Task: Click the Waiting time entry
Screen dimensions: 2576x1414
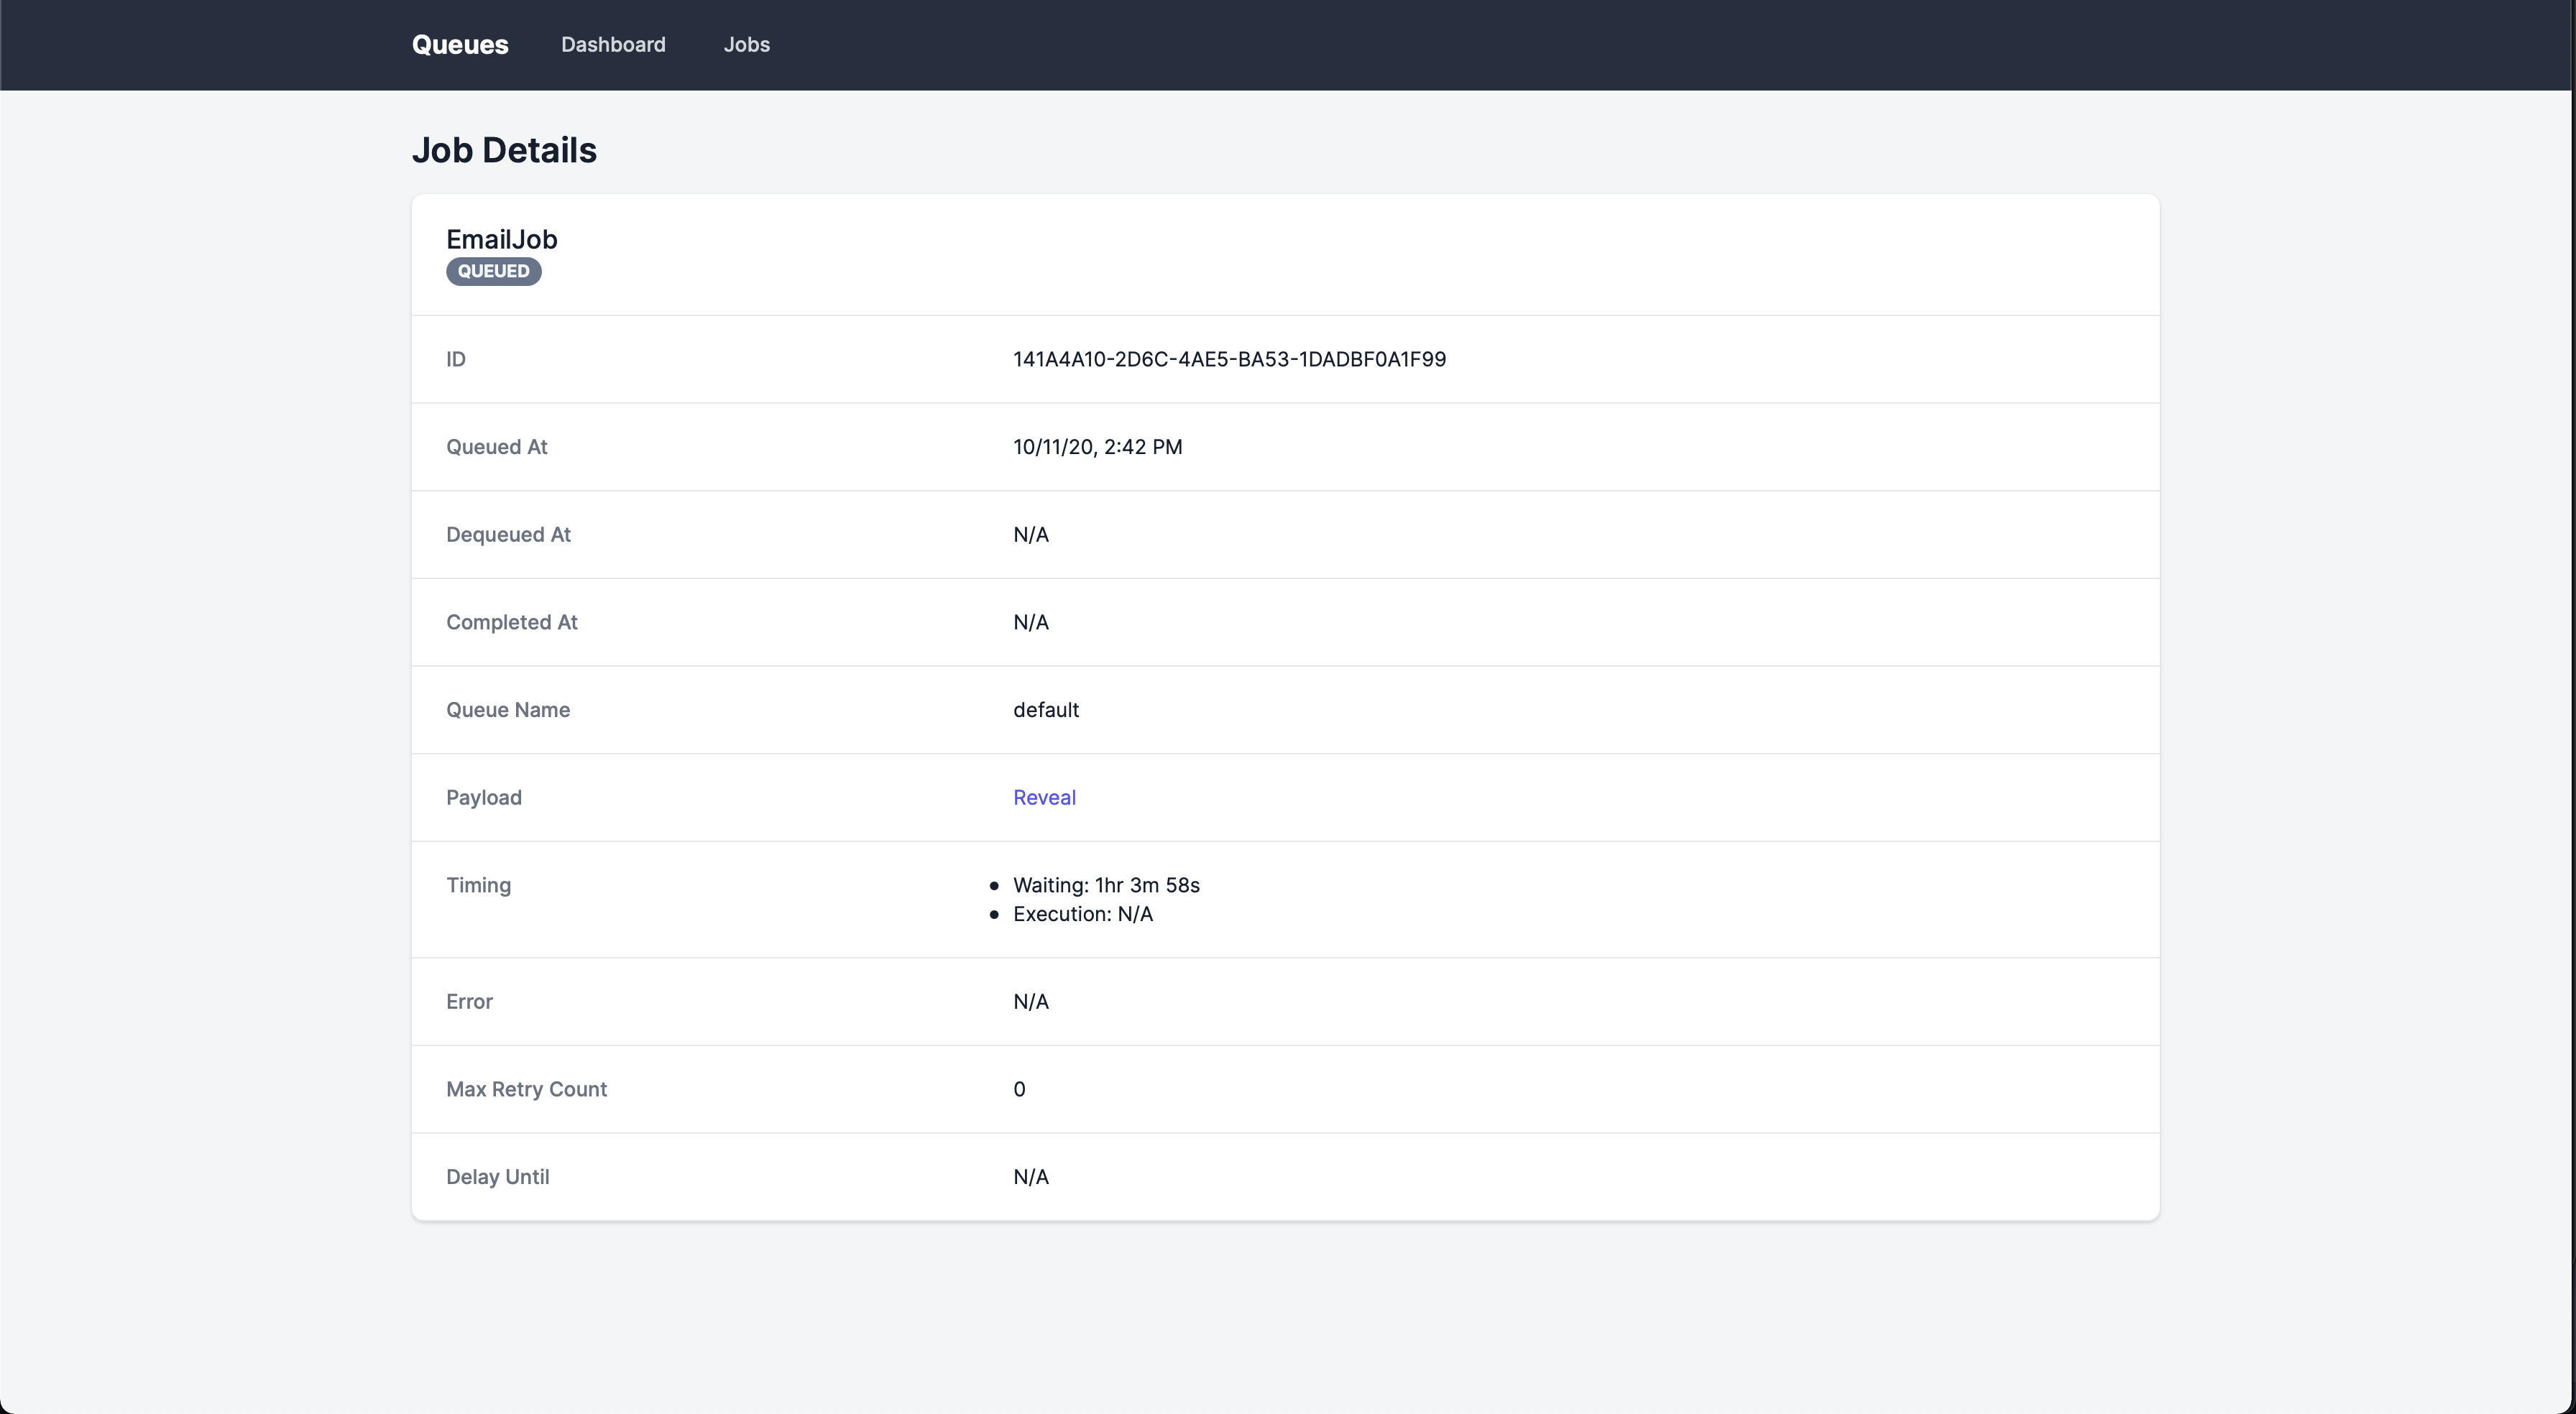Action: [x=1106, y=885]
